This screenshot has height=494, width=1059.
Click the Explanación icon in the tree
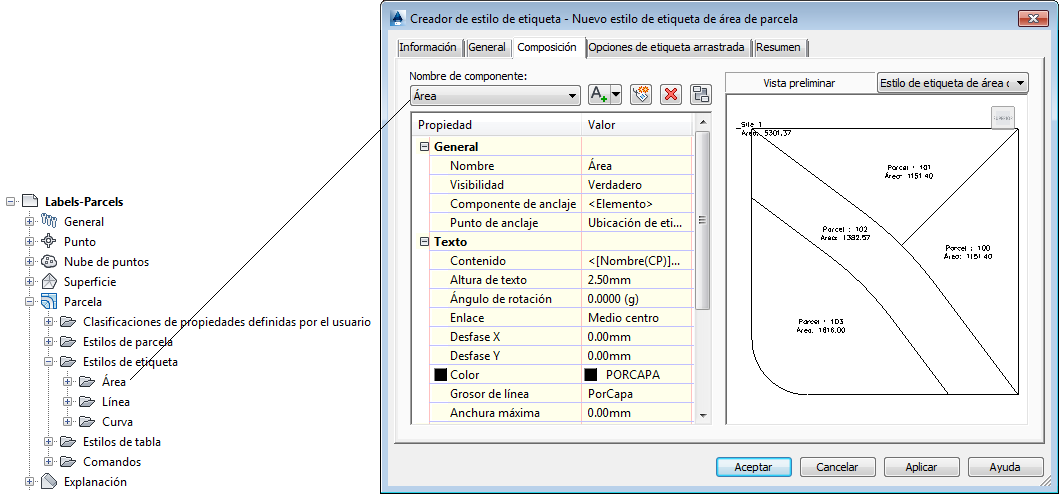(x=49, y=482)
